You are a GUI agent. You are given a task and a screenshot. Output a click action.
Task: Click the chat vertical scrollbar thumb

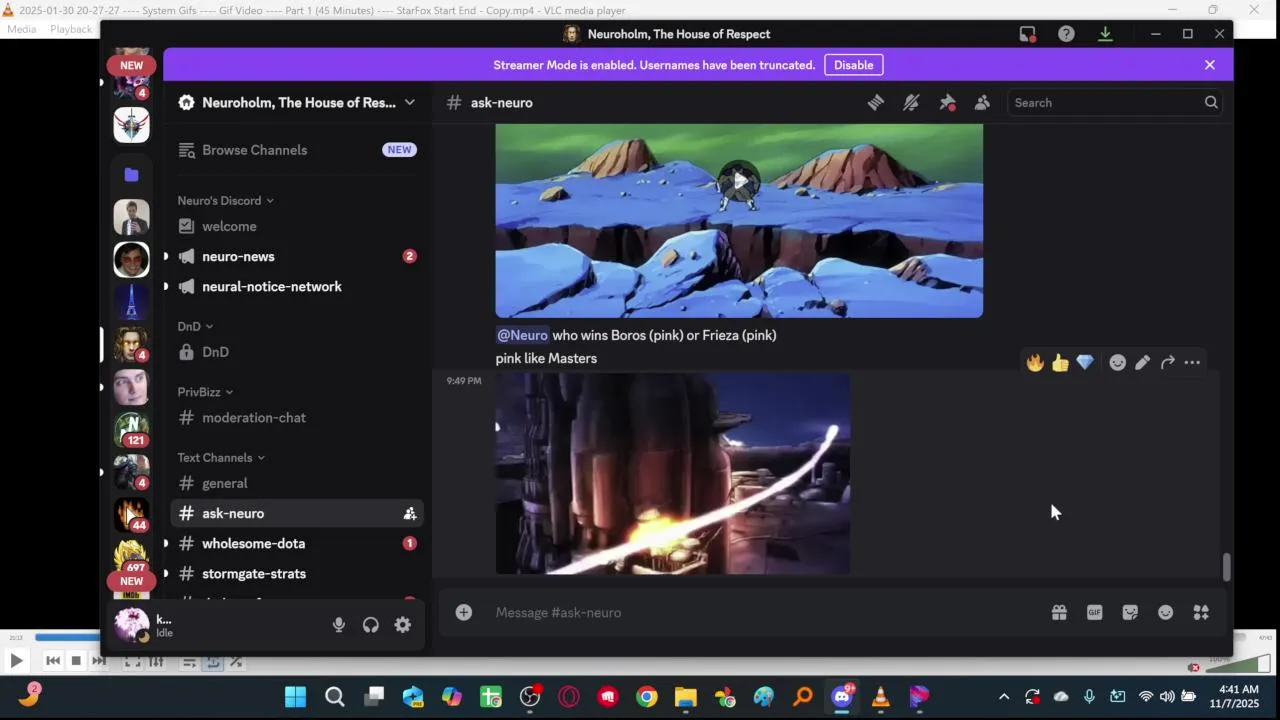1226,567
